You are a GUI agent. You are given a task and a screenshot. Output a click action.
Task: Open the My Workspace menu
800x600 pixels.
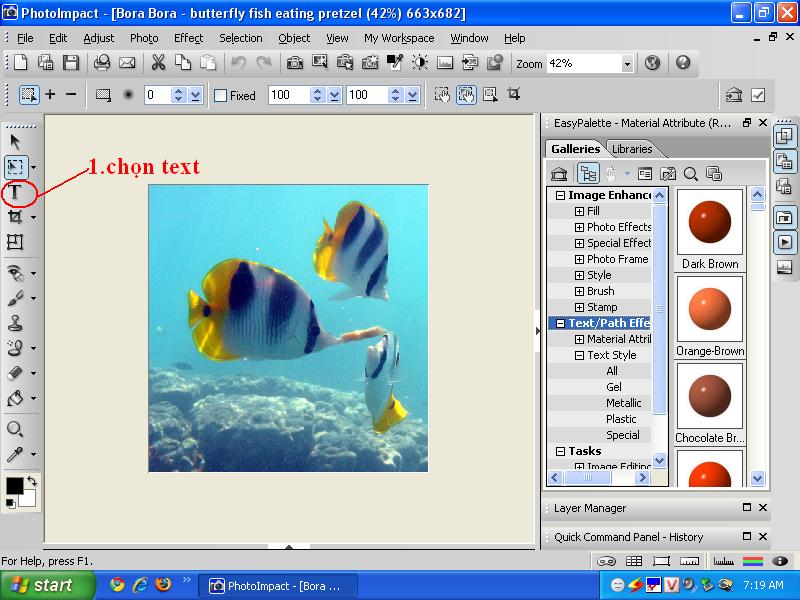pos(399,38)
